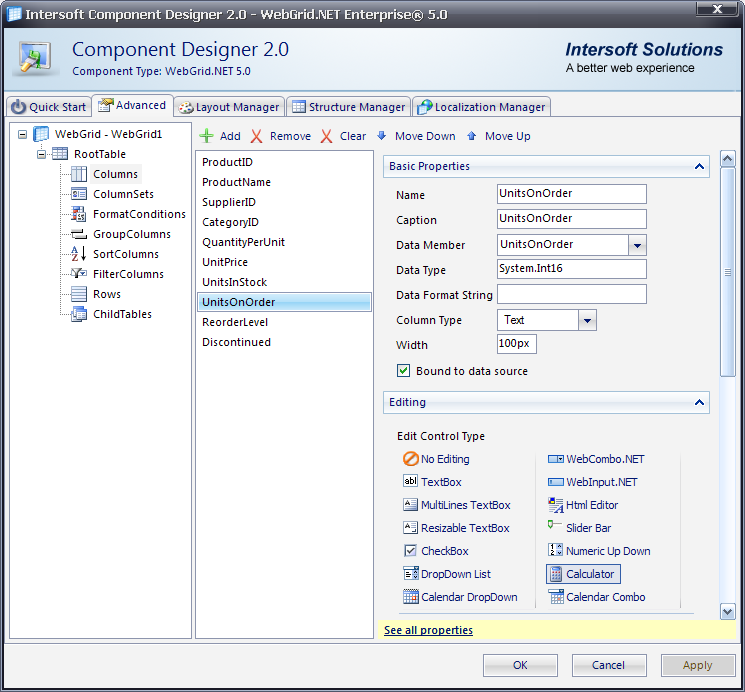Select the GroupColumns node icon

click(79, 234)
